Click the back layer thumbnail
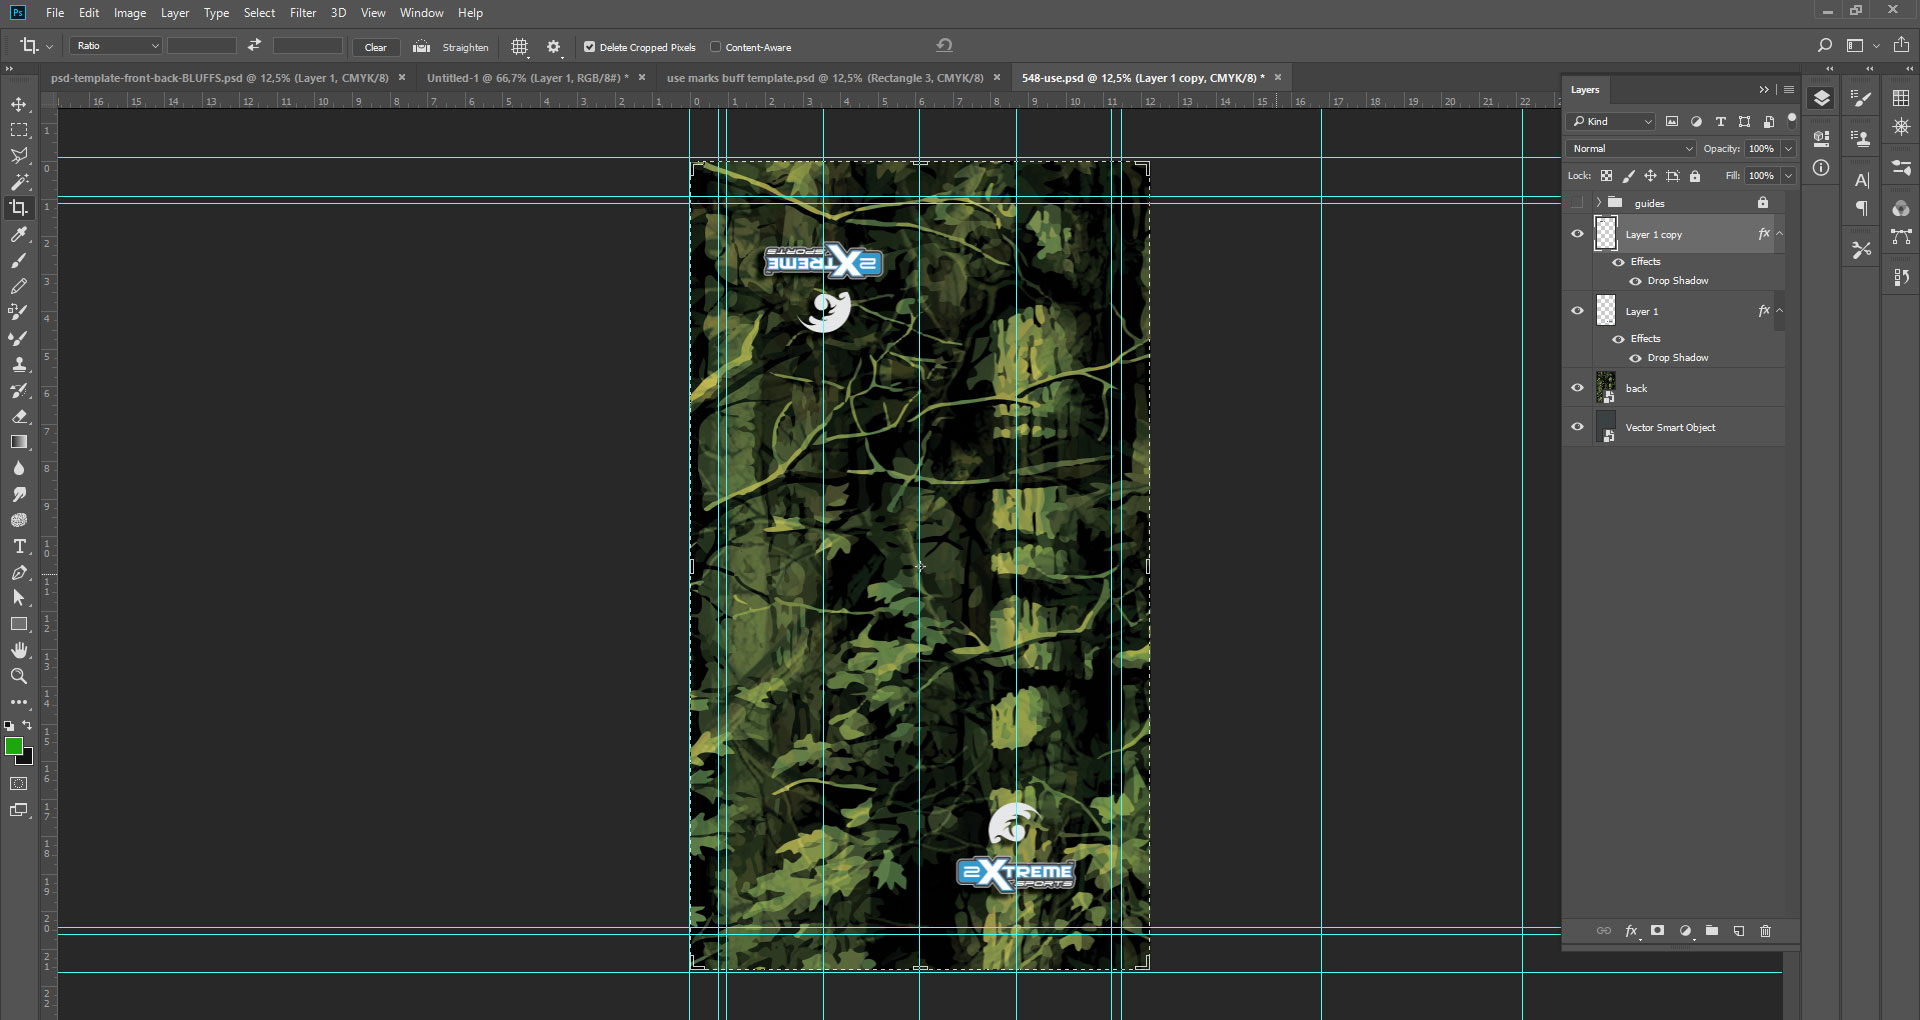Image resolution: width=1920 pixels, height=1020 pixels. click(1606, 387)
